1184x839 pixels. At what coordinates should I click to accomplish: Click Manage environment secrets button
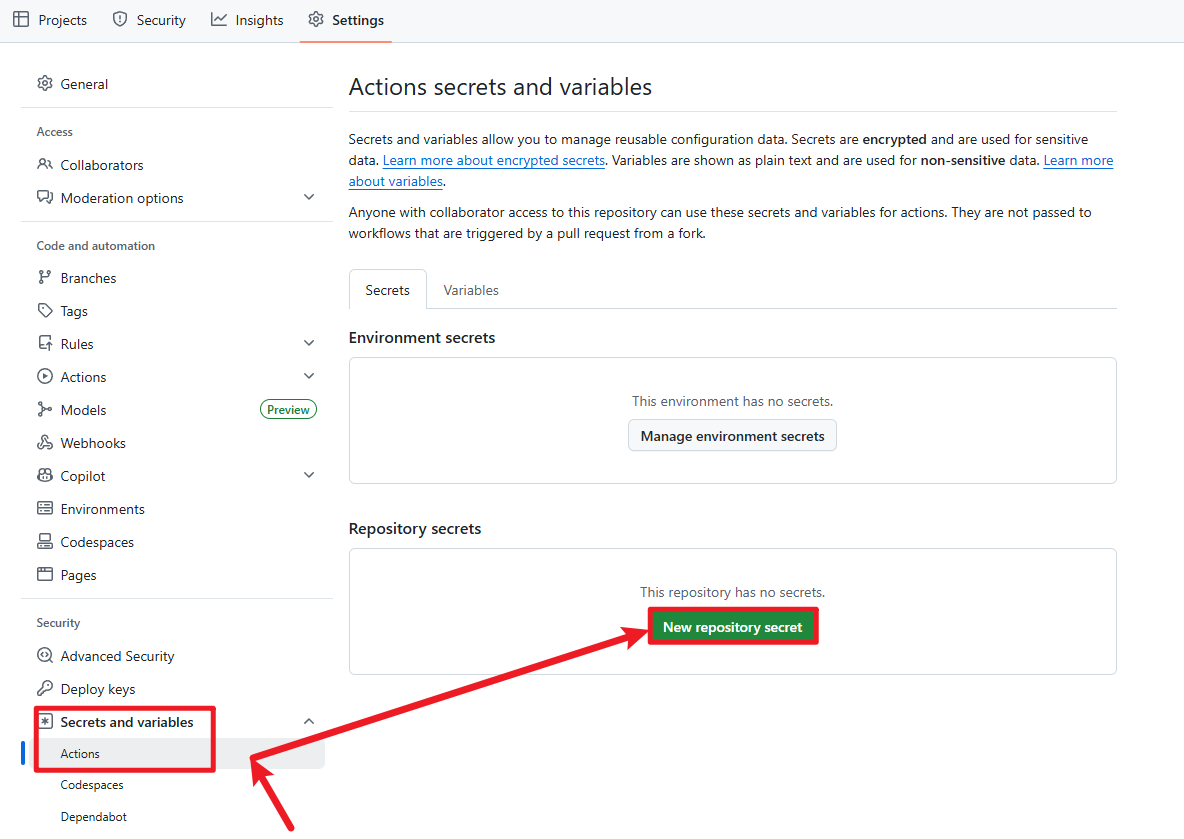click(x=732, y=436)
